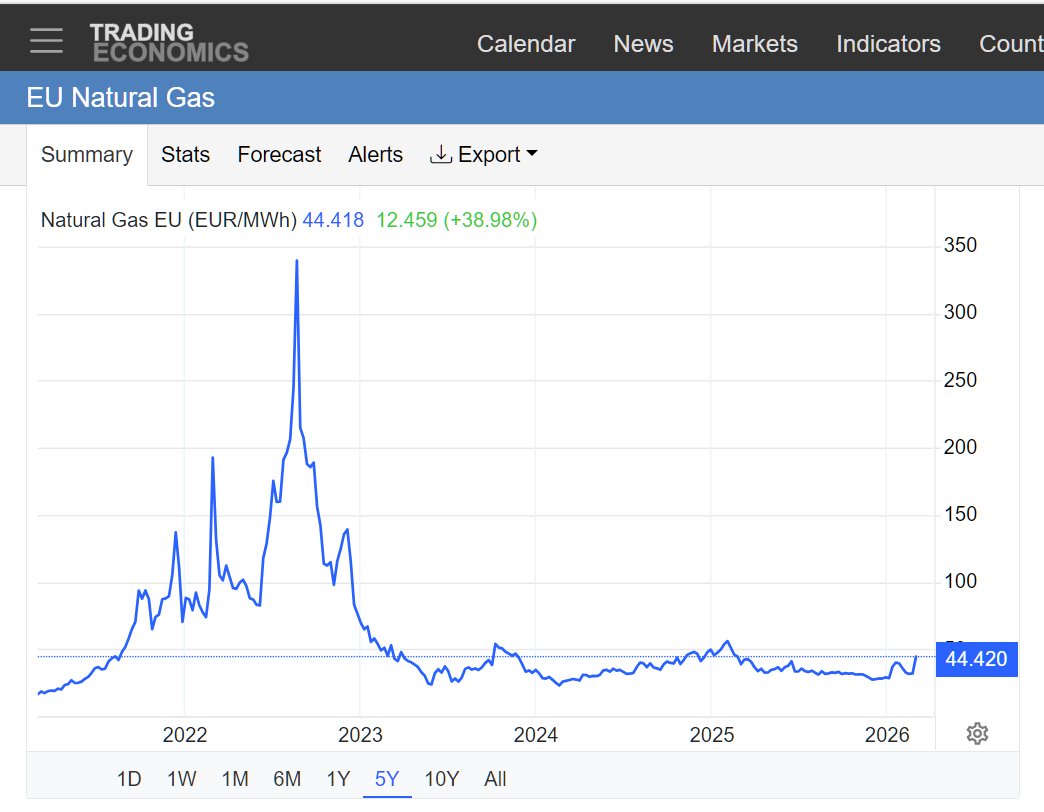Set chart range to 1M
Viewport: 1044px width, 812px height.
234,778
